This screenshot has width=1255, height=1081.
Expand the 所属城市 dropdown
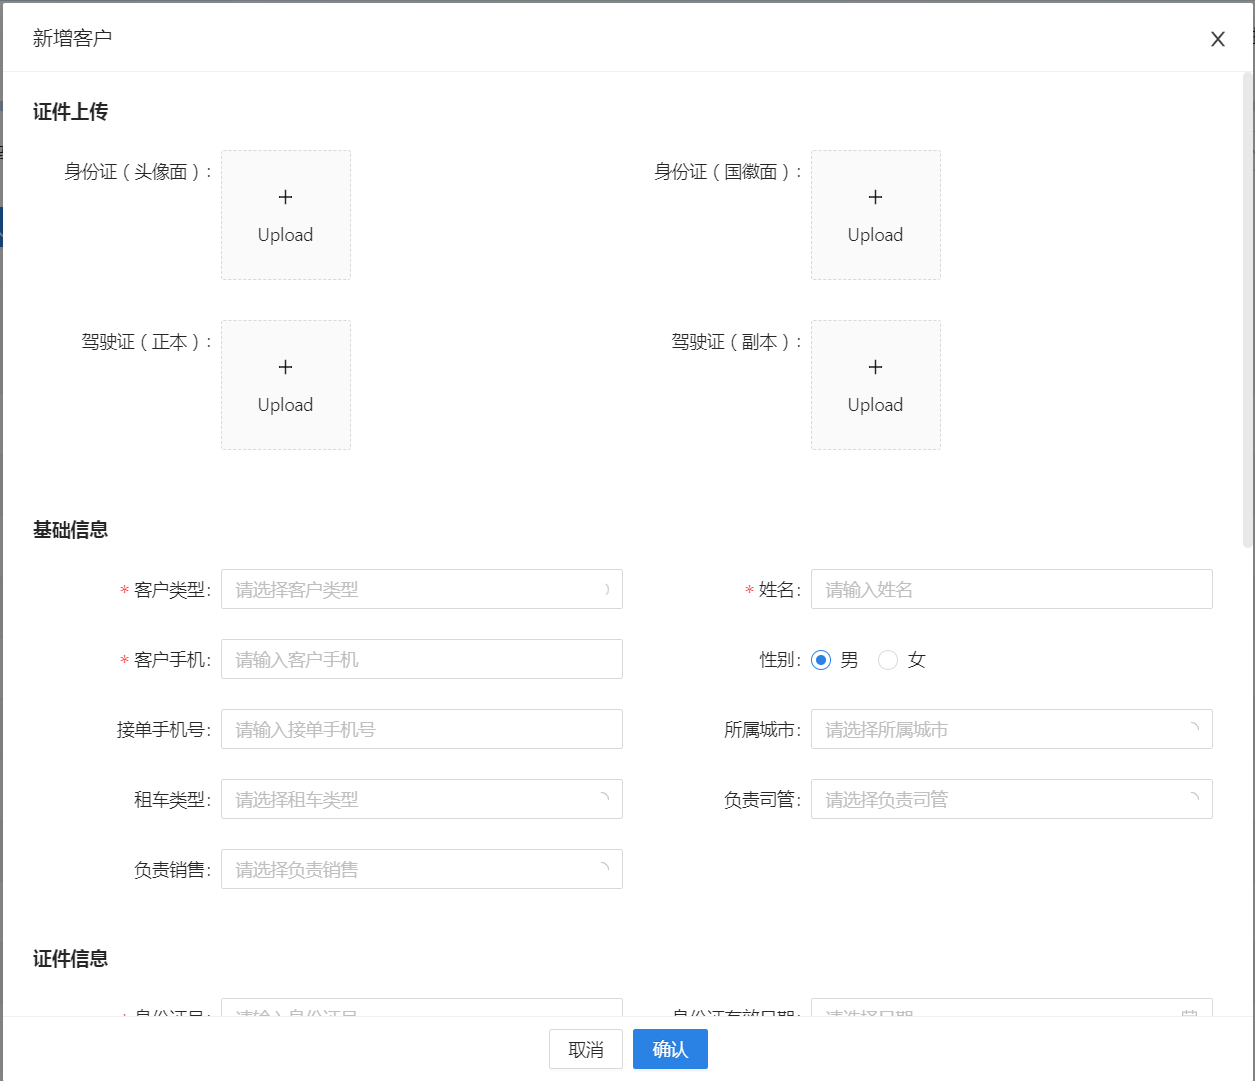(1011, 729)
